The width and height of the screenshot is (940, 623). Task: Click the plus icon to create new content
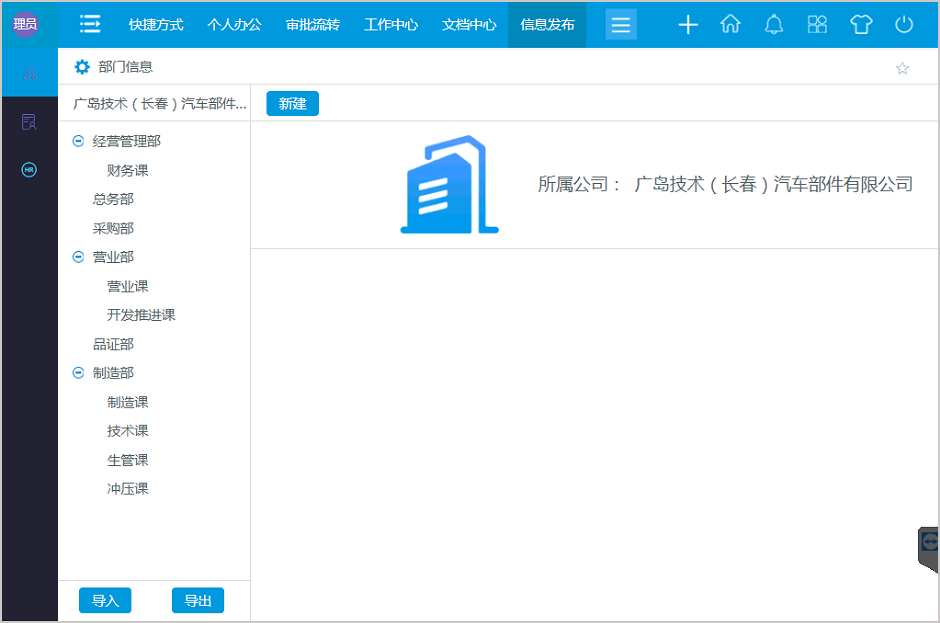tap(687, 24)
